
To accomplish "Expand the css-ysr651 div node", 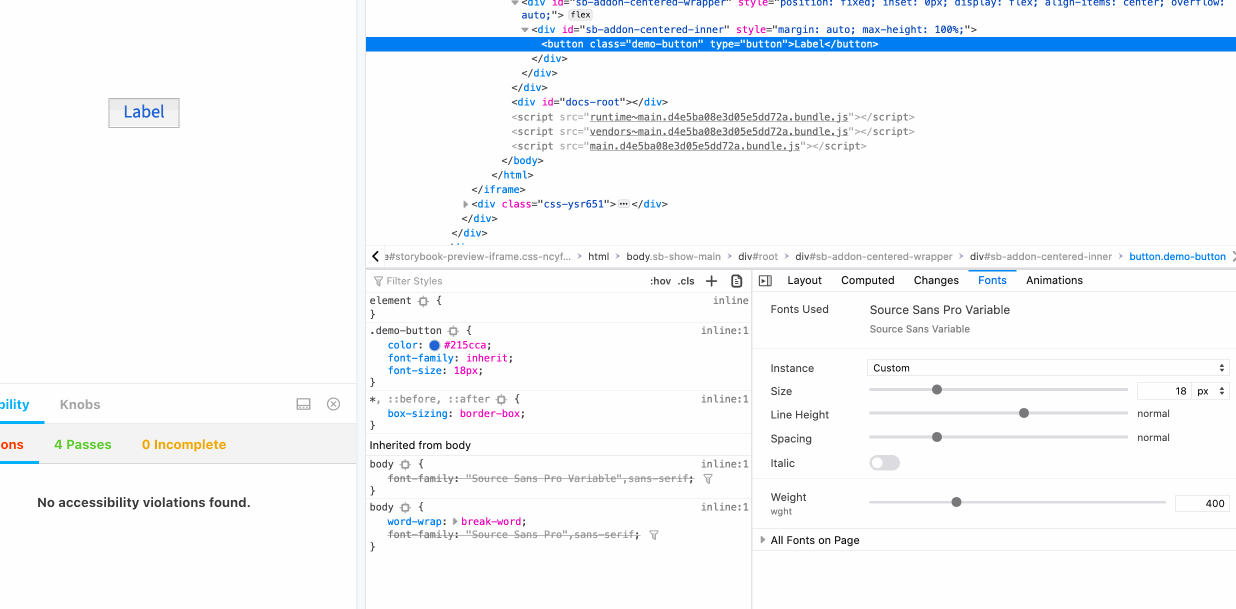I will point(466,204).
